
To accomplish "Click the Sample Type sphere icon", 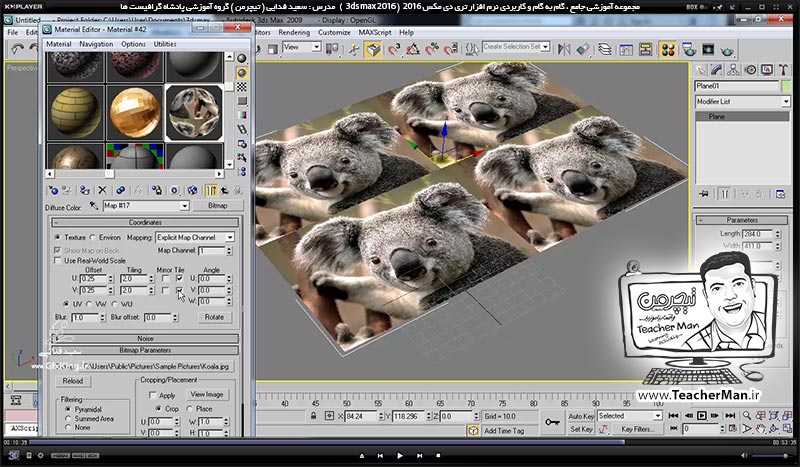I will click(x=242, y=58).
